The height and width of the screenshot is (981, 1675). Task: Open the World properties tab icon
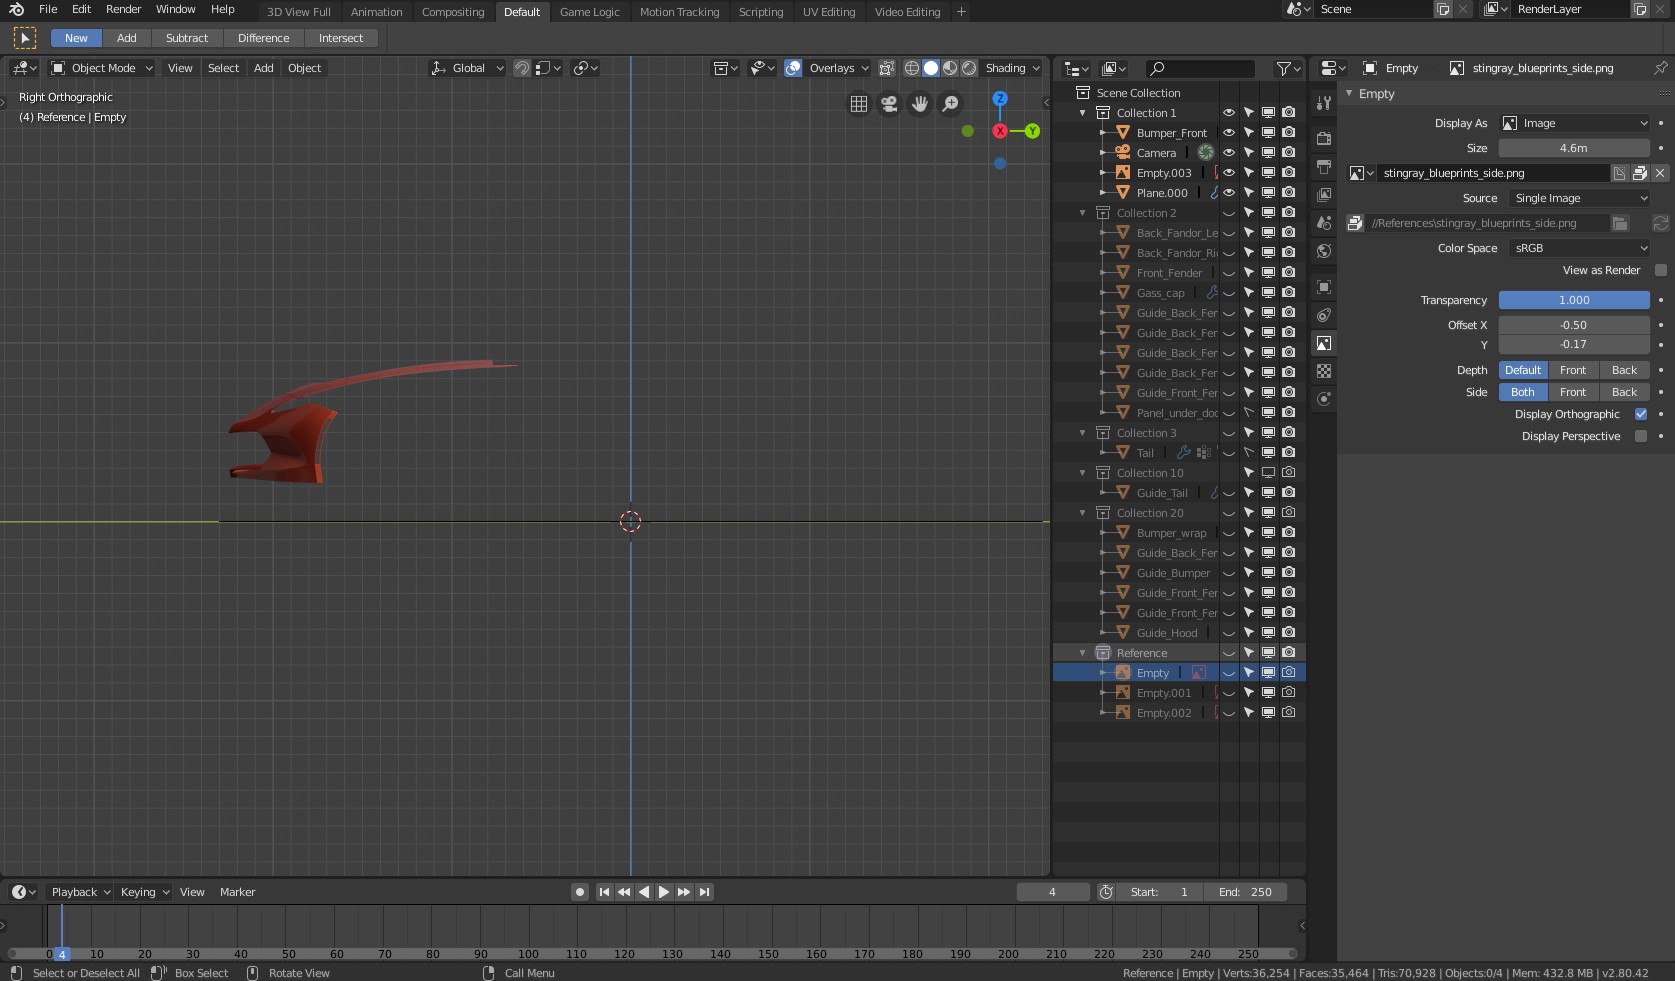point(1324,251)
